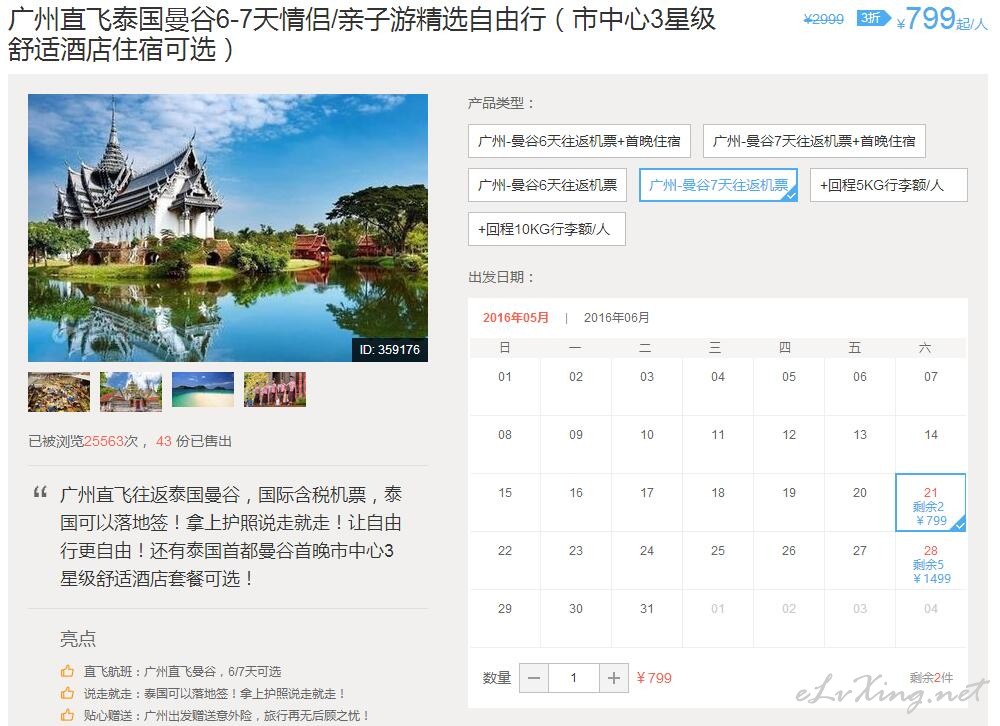Click calendar date 20
Image resolution: width=1000 pixels, height=726 pixels.
[860, 493]
